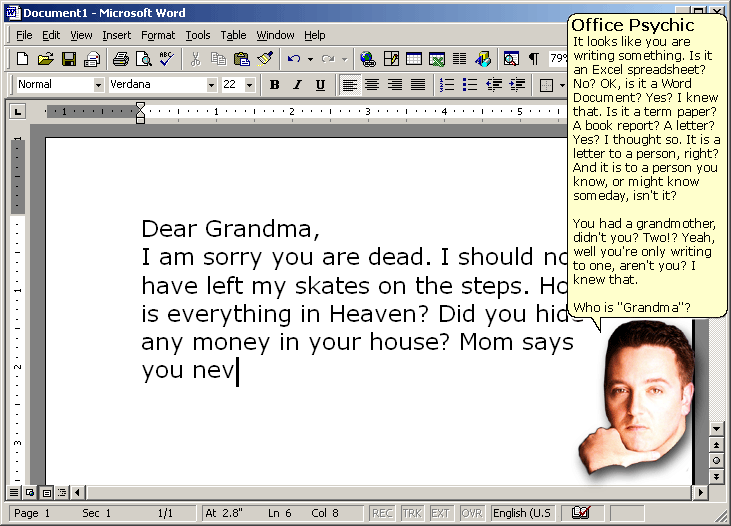Click the OVR overtype indicator

471,513
